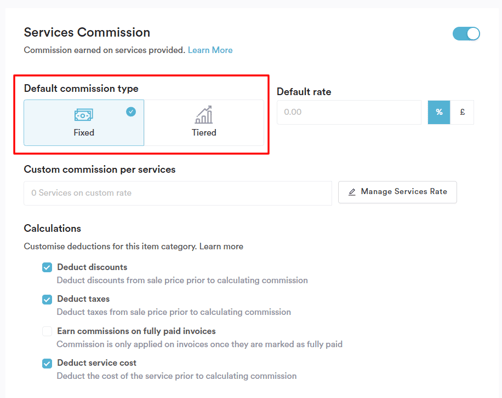Open the Learn more link under Calculations
Image resolution: width=502 pixels, height=398 pixels.
point(221,246)
